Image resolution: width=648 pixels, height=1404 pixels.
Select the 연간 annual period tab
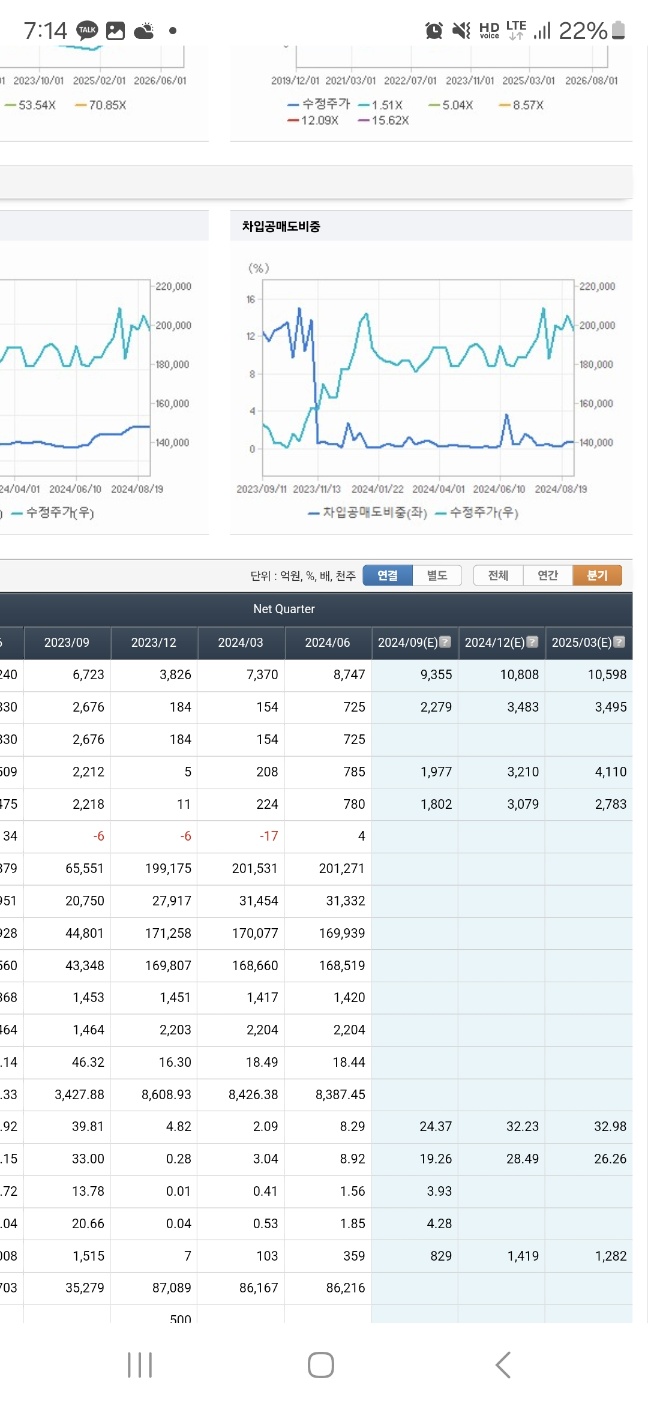[x=547, y=575]
